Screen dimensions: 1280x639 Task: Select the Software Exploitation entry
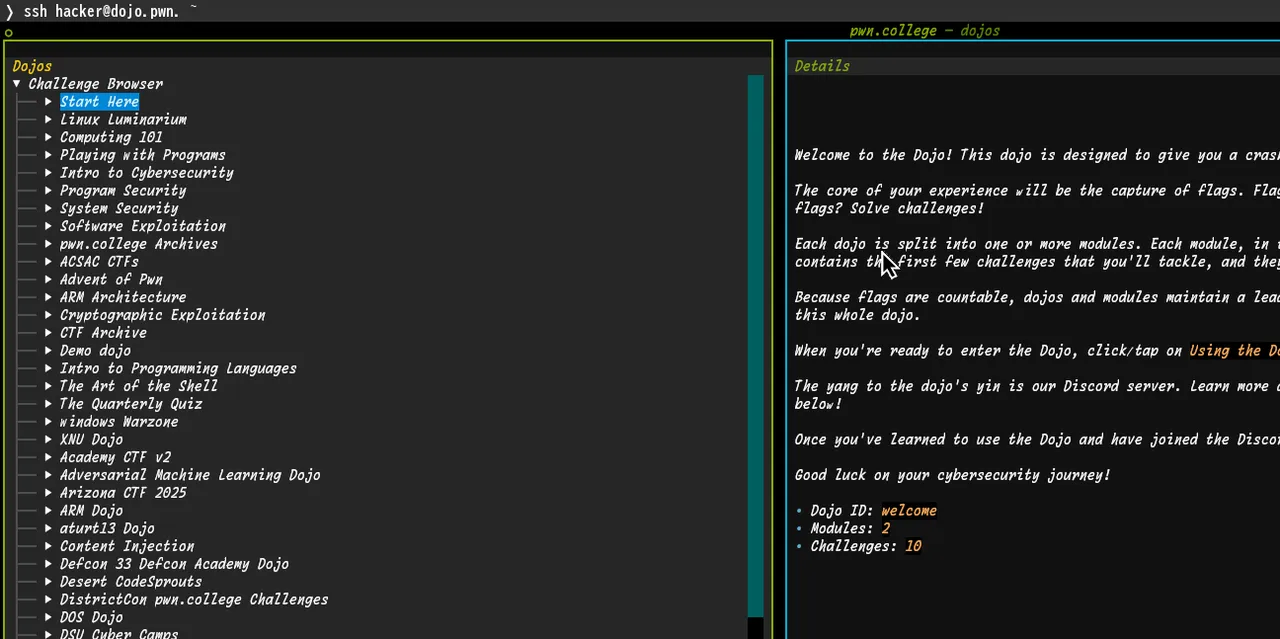143,226
